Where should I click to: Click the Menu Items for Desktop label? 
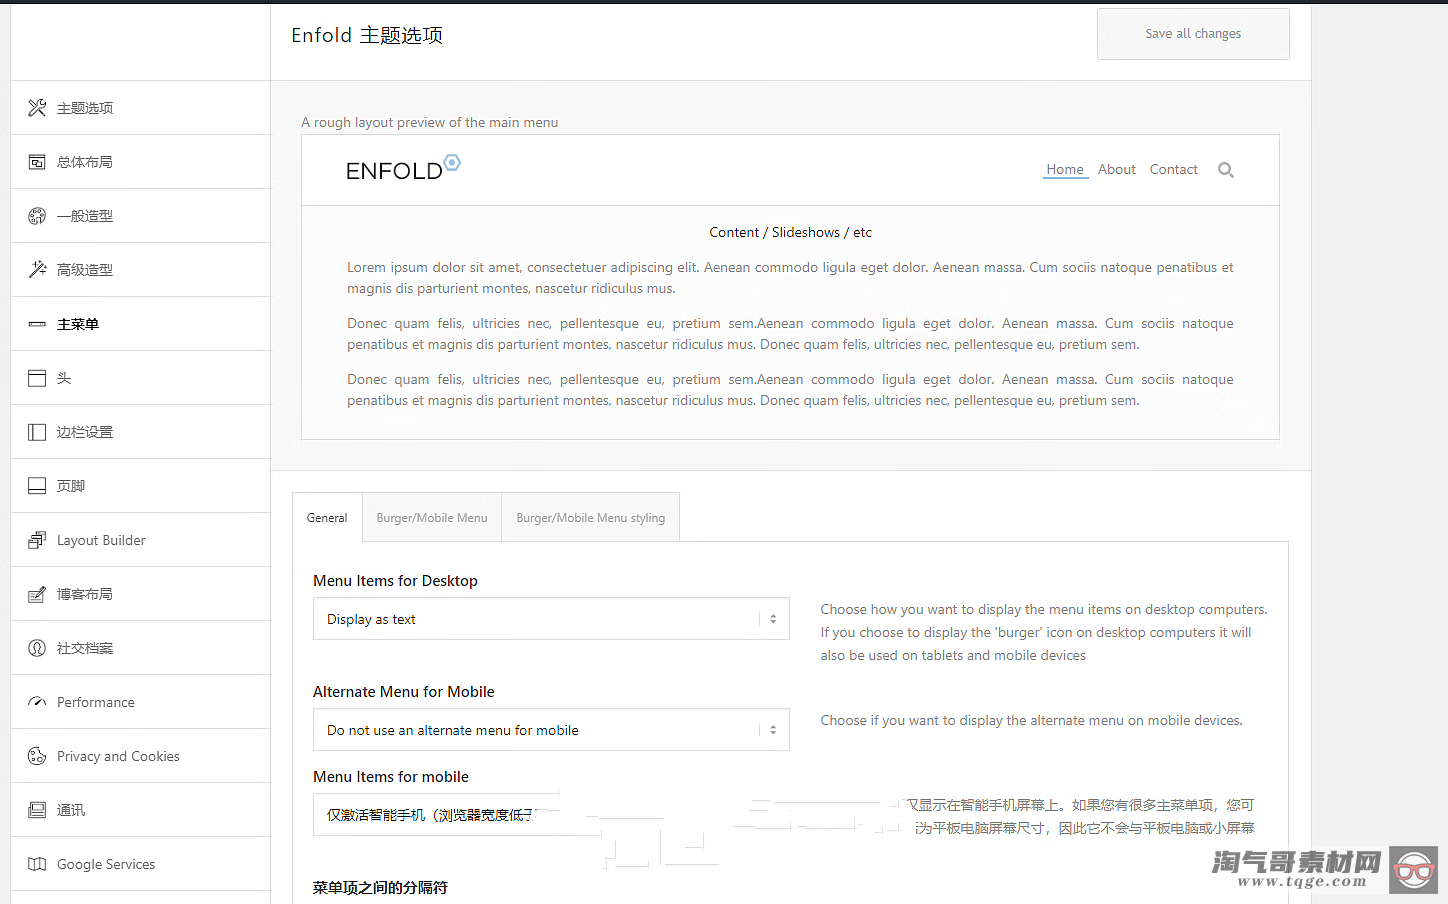(395, 581)
